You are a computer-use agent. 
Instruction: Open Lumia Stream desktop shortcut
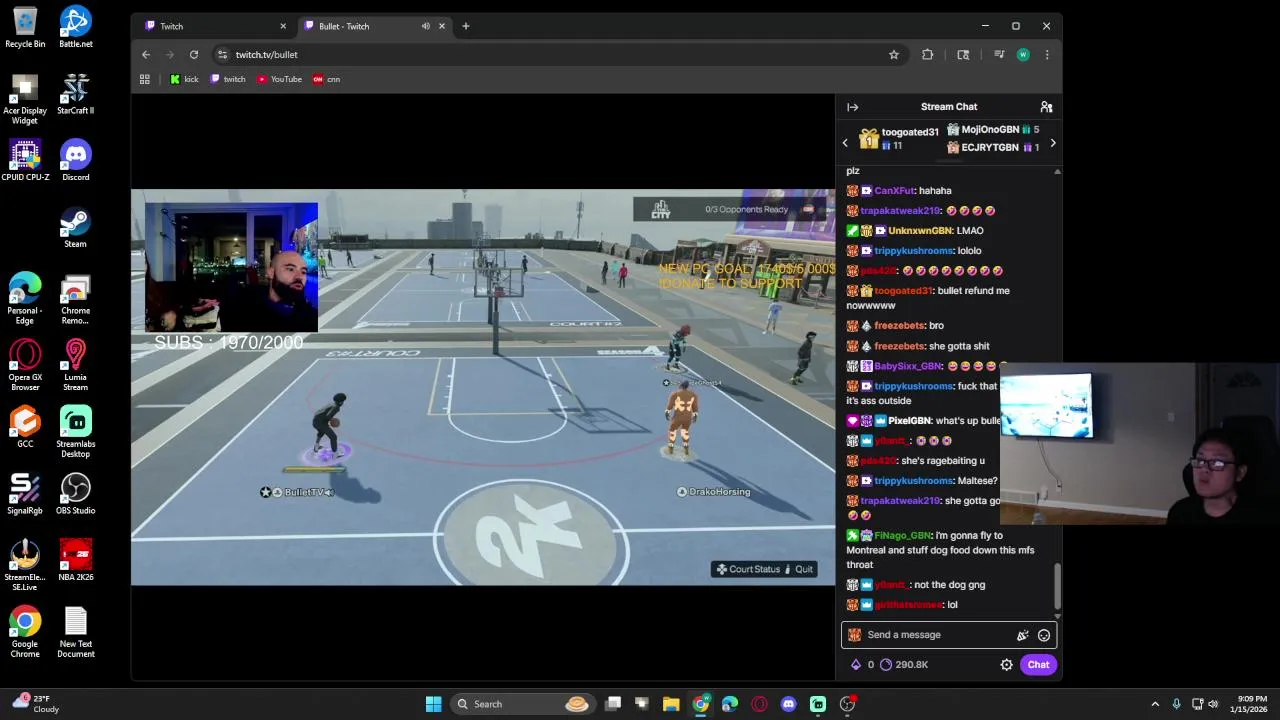pos(76,365)
